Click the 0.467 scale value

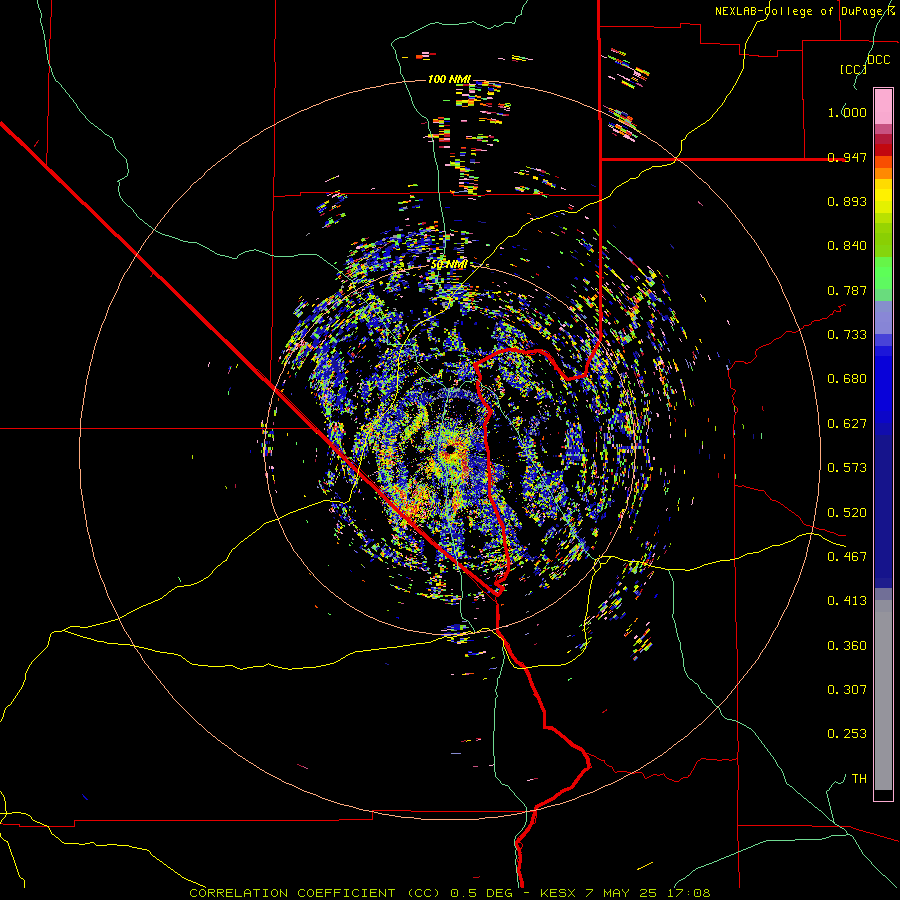[847, 557]
